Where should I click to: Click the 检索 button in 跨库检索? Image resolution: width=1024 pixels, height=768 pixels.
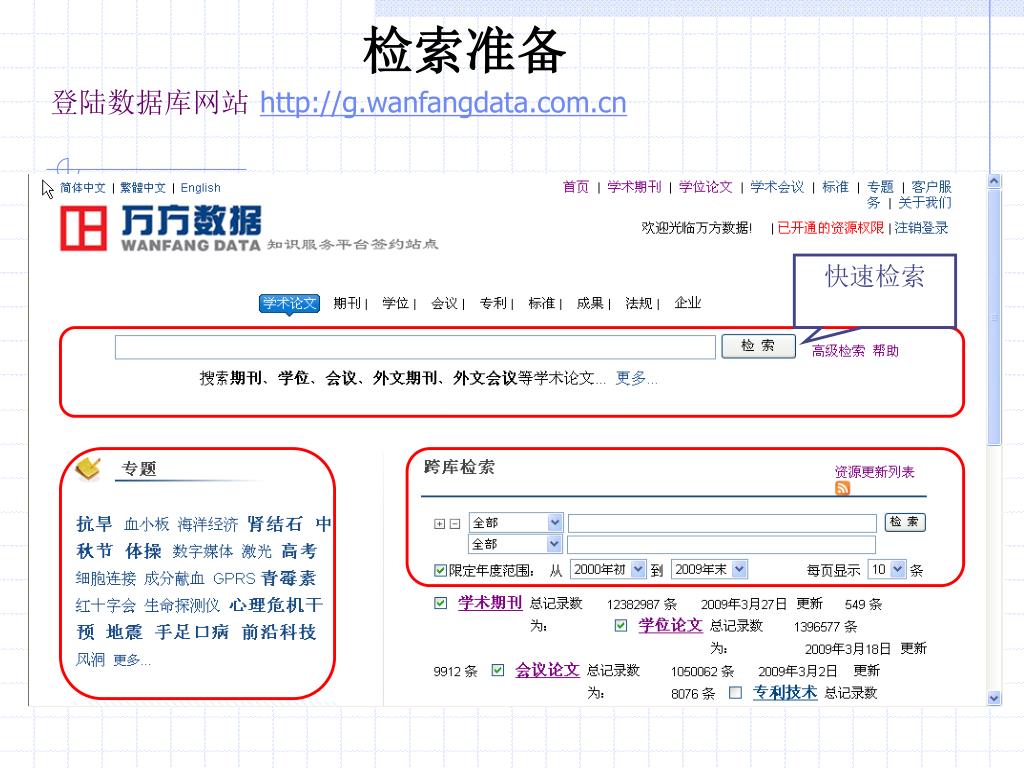click(x=904, y=522)
